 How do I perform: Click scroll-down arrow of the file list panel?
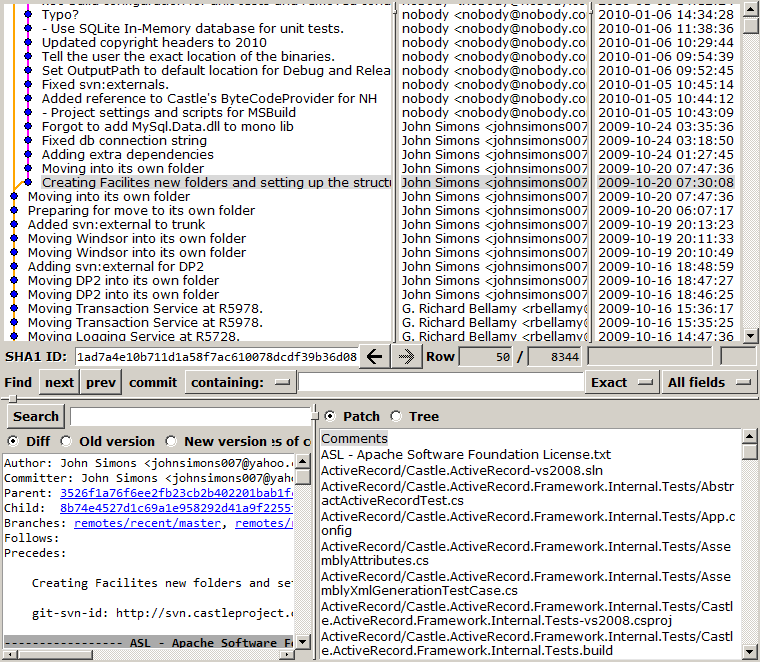749,651
